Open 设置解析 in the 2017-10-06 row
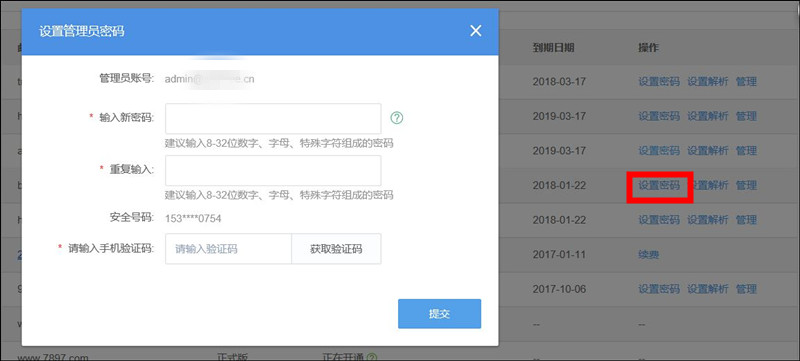 click(x=708, y=289)
